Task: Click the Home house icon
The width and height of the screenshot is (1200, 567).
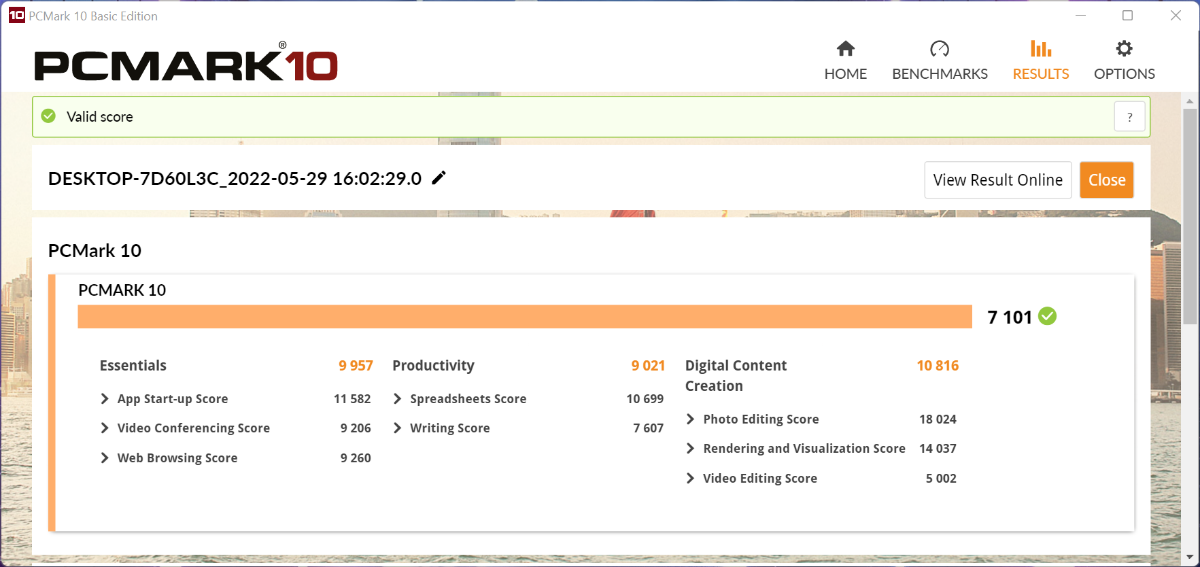Action: tap(845, 49)
